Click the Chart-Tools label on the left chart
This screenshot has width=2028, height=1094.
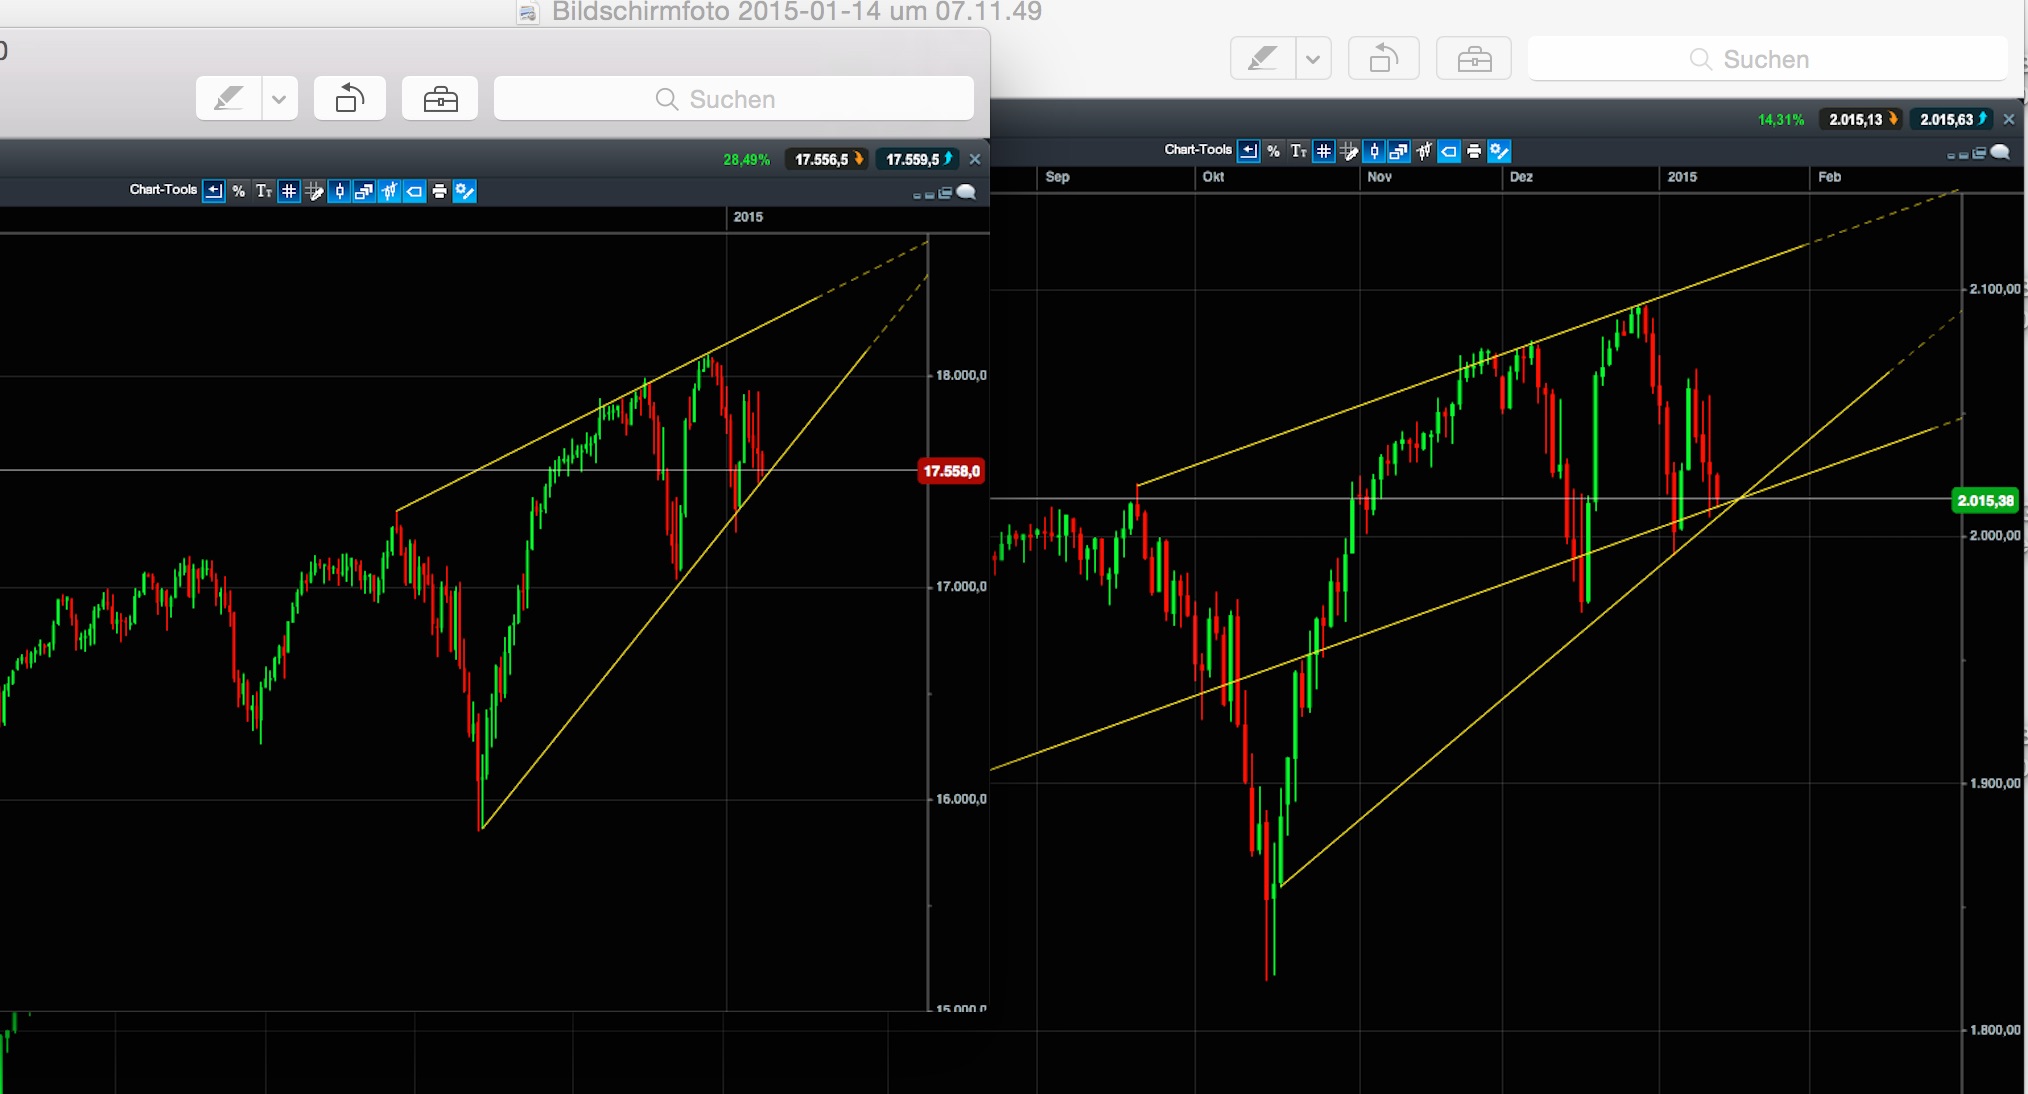click(x=164, y=191)
